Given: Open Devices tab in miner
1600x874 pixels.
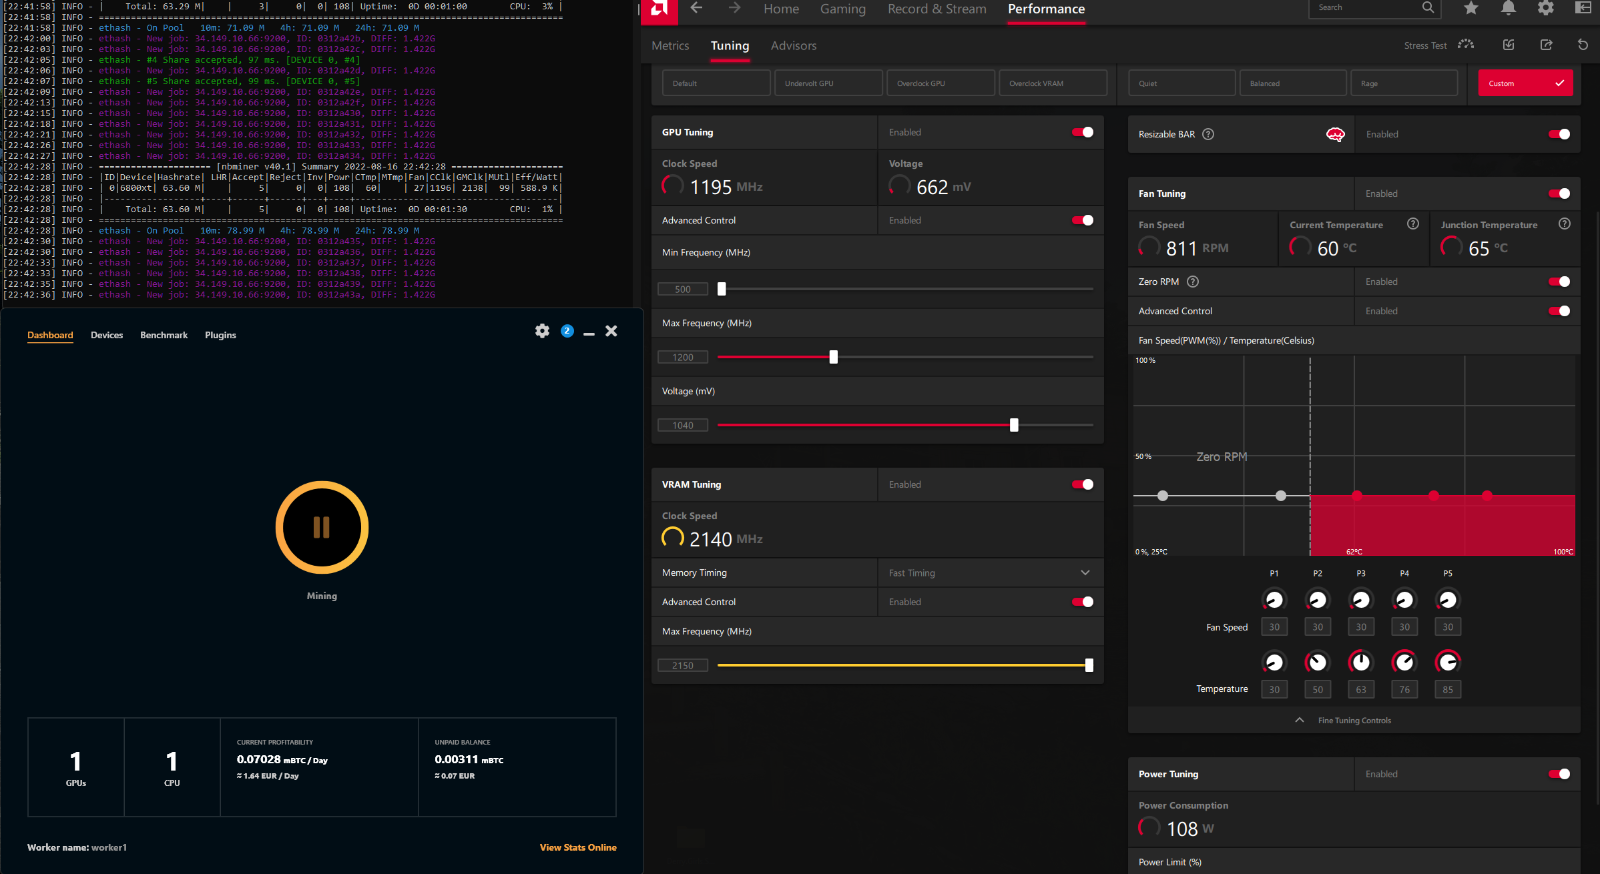Looking at the screenshot, I should [107, 335].
